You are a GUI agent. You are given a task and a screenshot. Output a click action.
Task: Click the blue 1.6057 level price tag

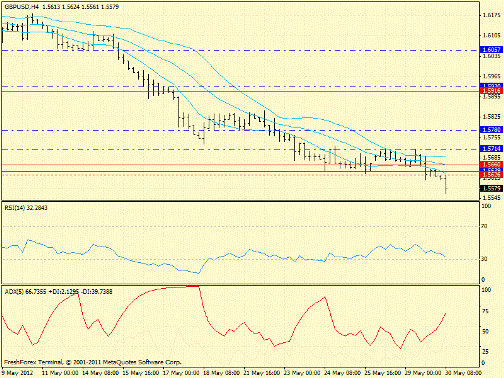pyautogui.click(x=491, y=50)
